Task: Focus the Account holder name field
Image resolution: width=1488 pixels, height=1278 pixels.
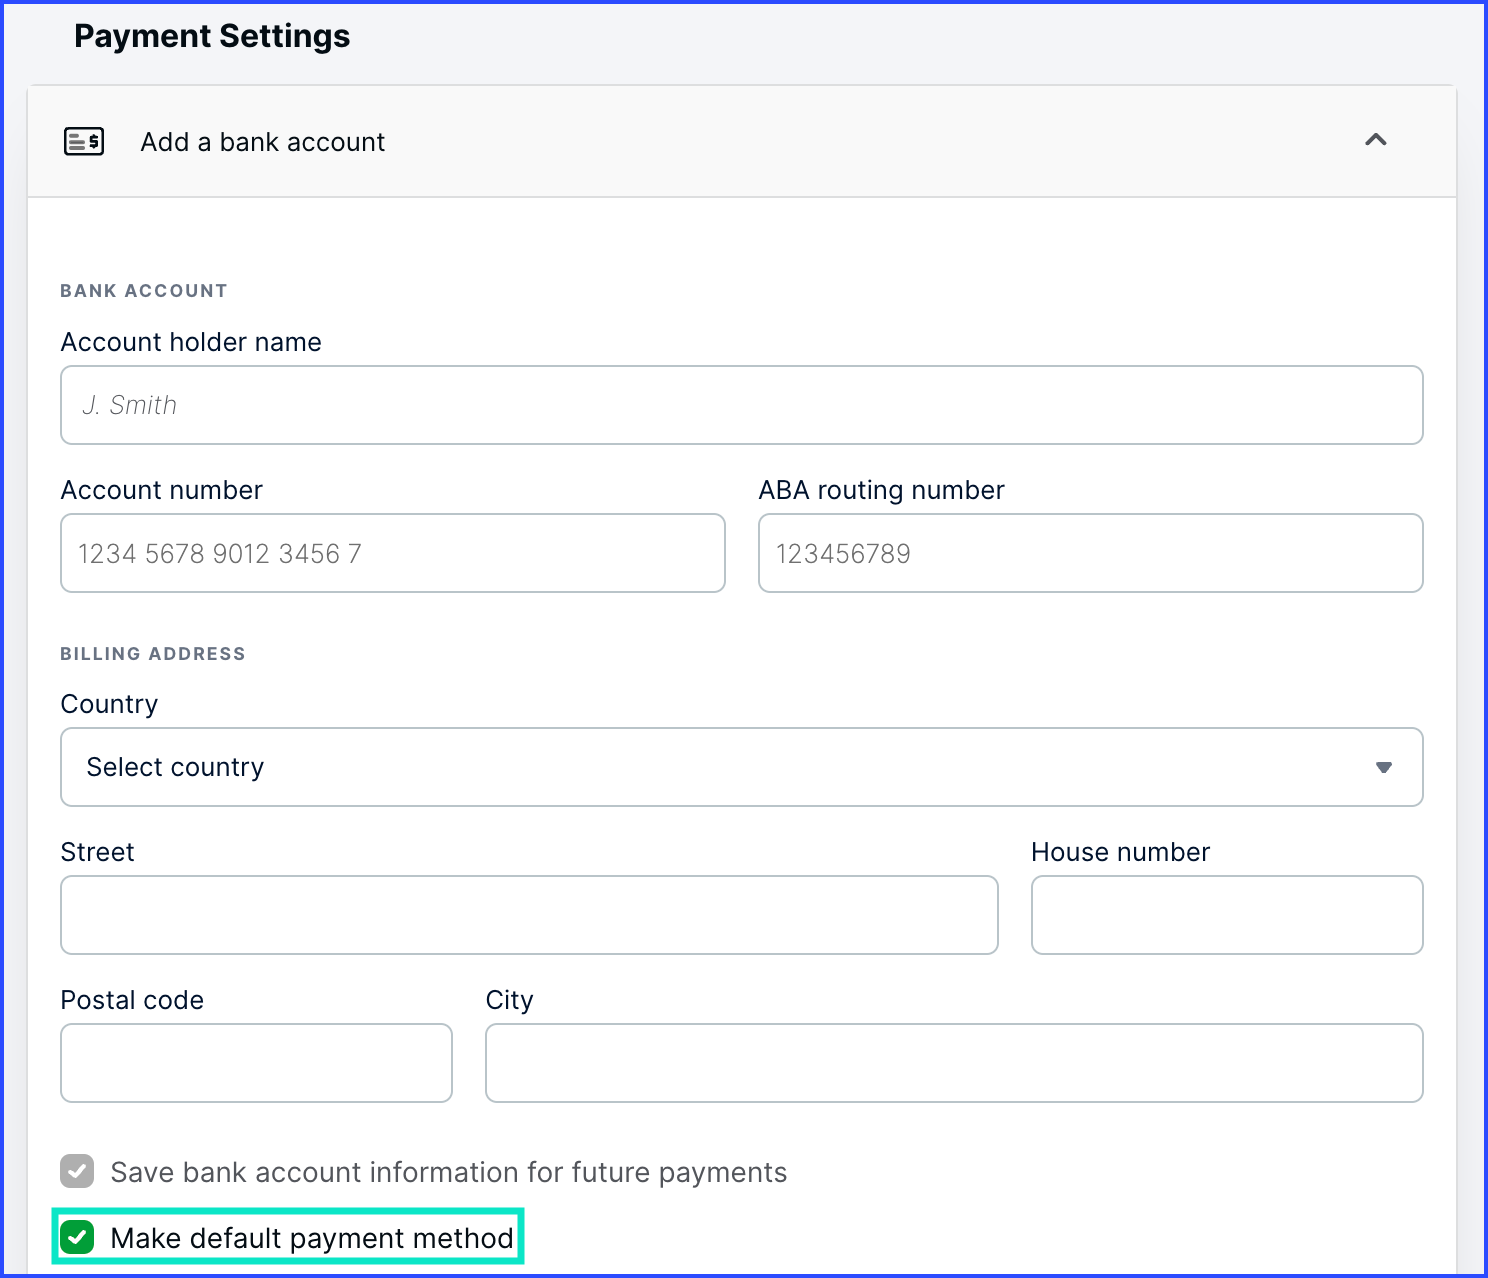Action: click(x=741, y=405)
